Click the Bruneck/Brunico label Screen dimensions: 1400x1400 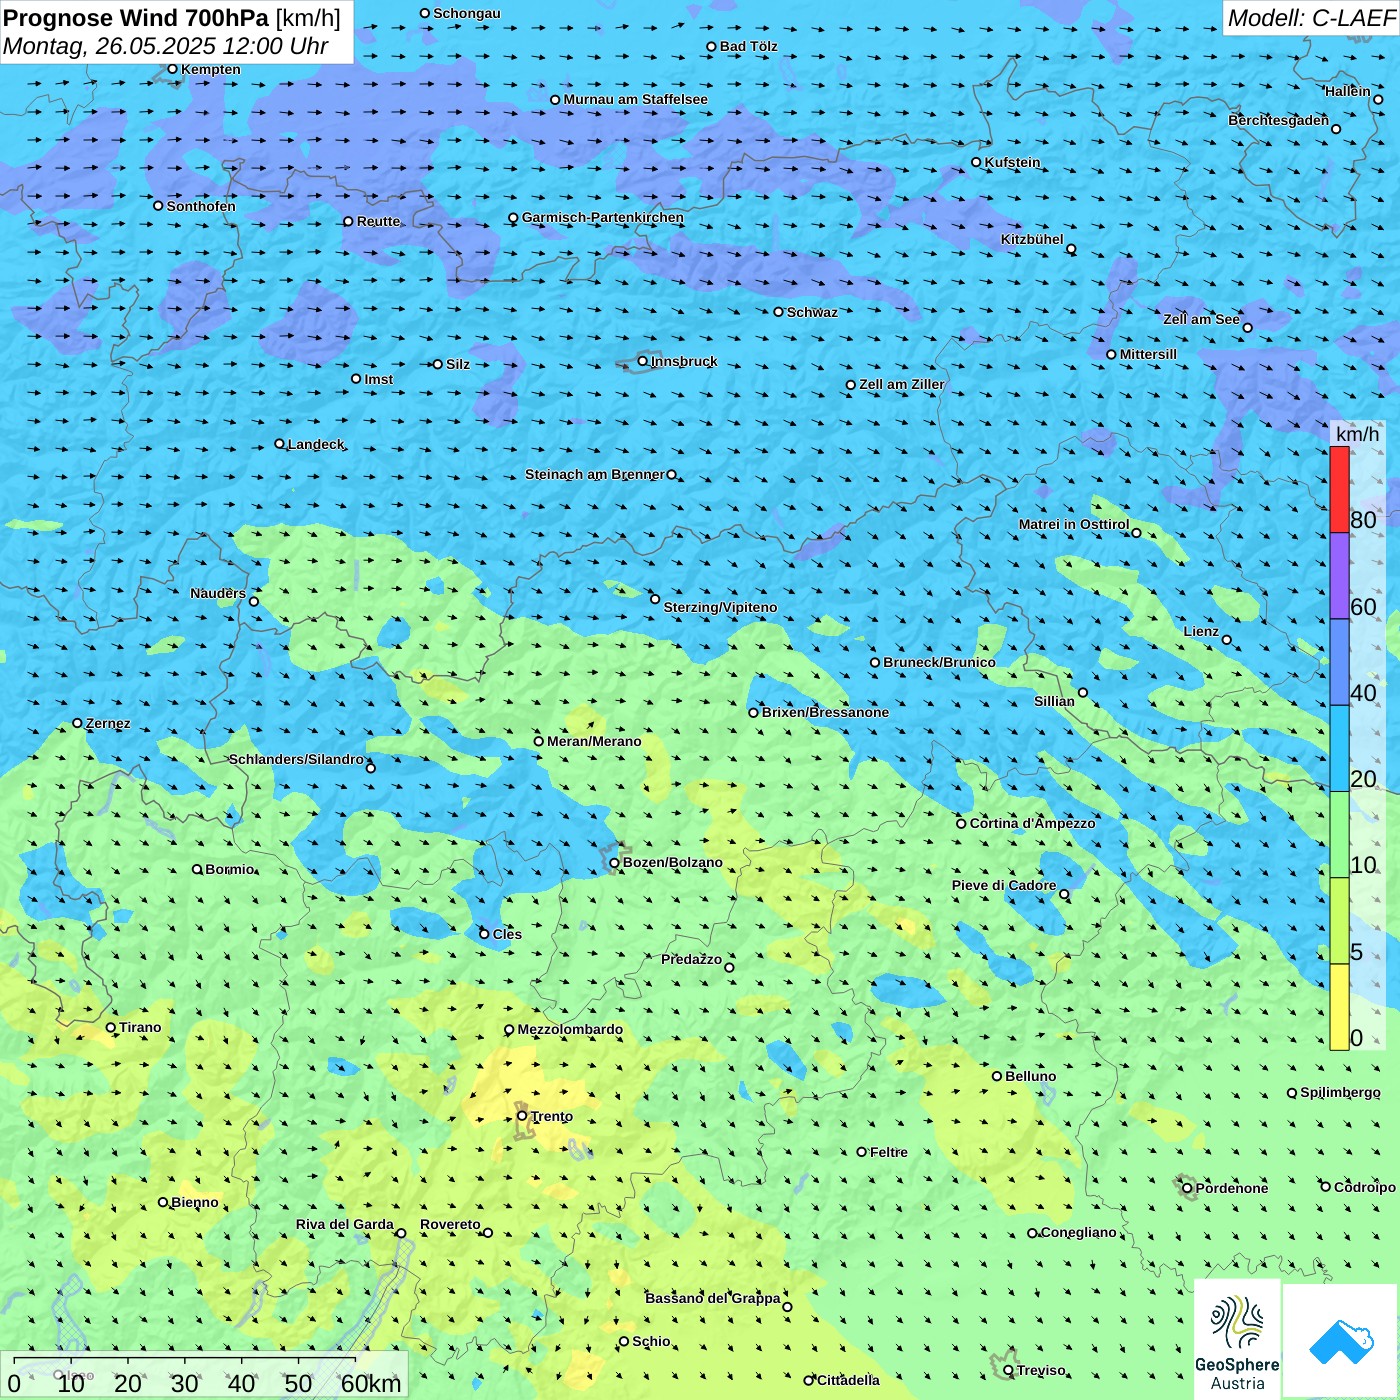click(x=939, y=662)
